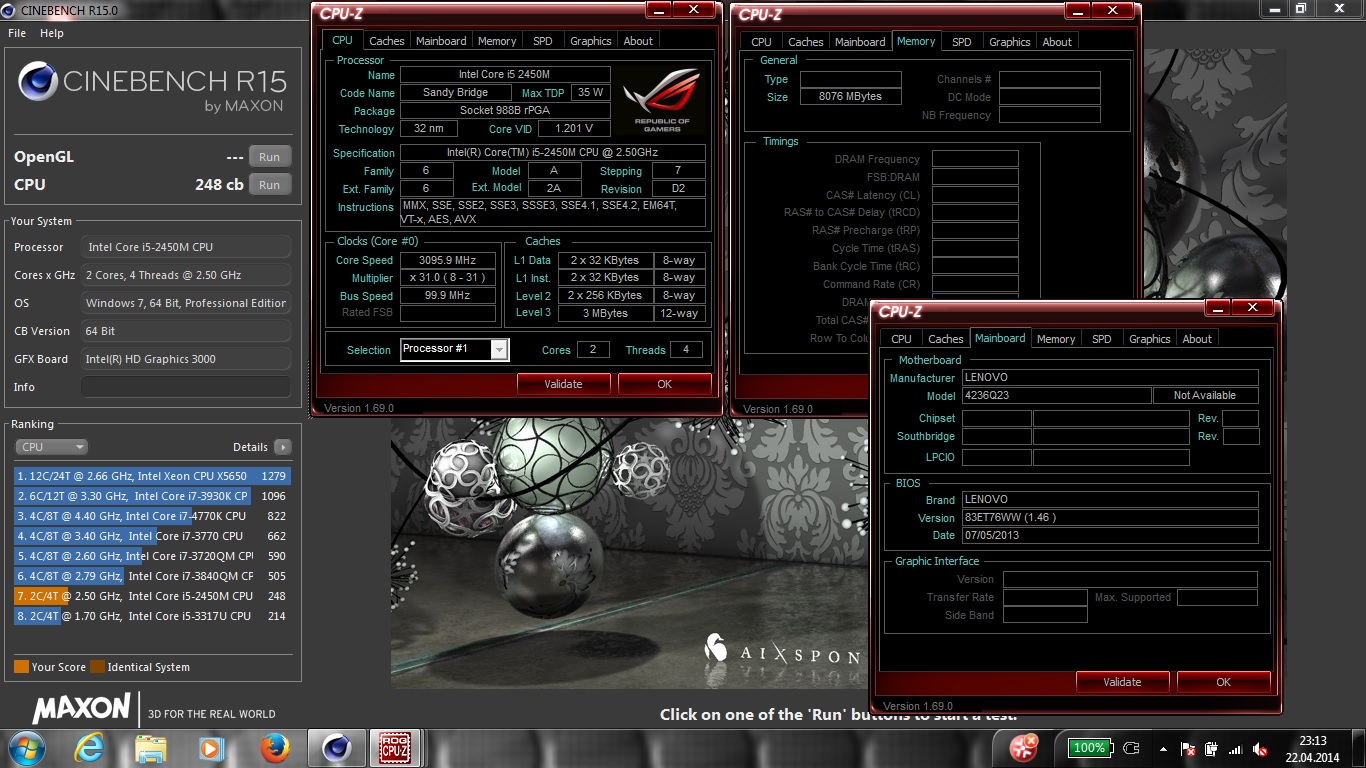
Task: Select highlighted ranking row 7 Core i5-2450M
Action: pos(152,596)
